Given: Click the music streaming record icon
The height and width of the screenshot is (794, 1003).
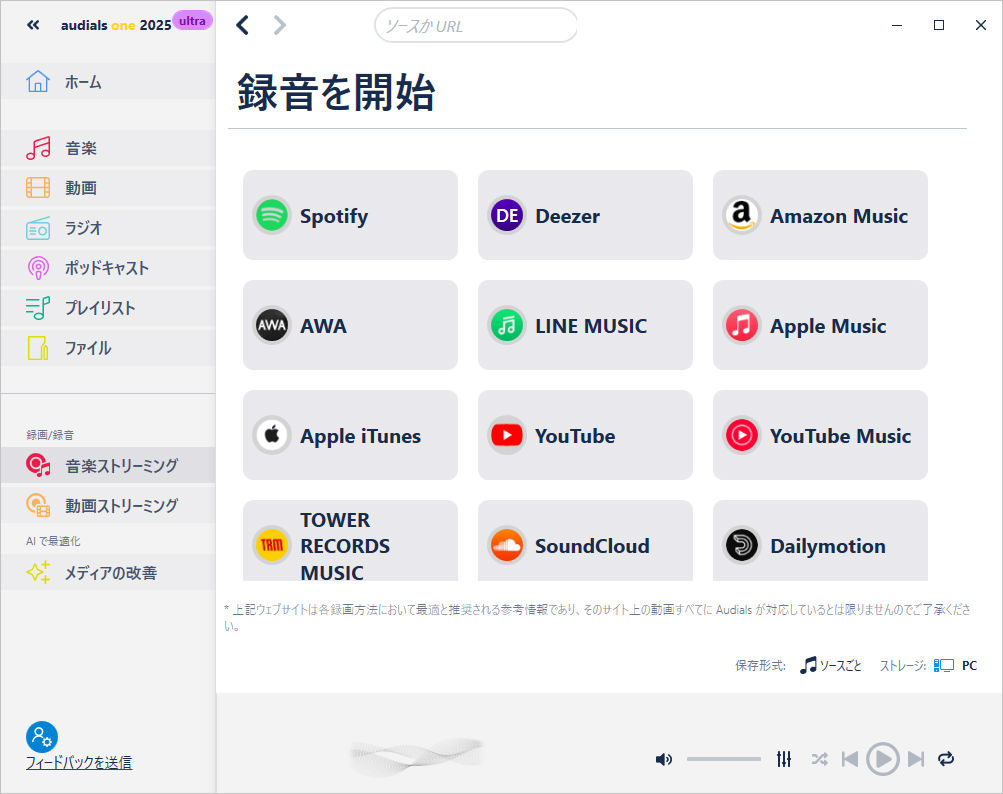Looking at the screenshot, I should click(38, 465).
